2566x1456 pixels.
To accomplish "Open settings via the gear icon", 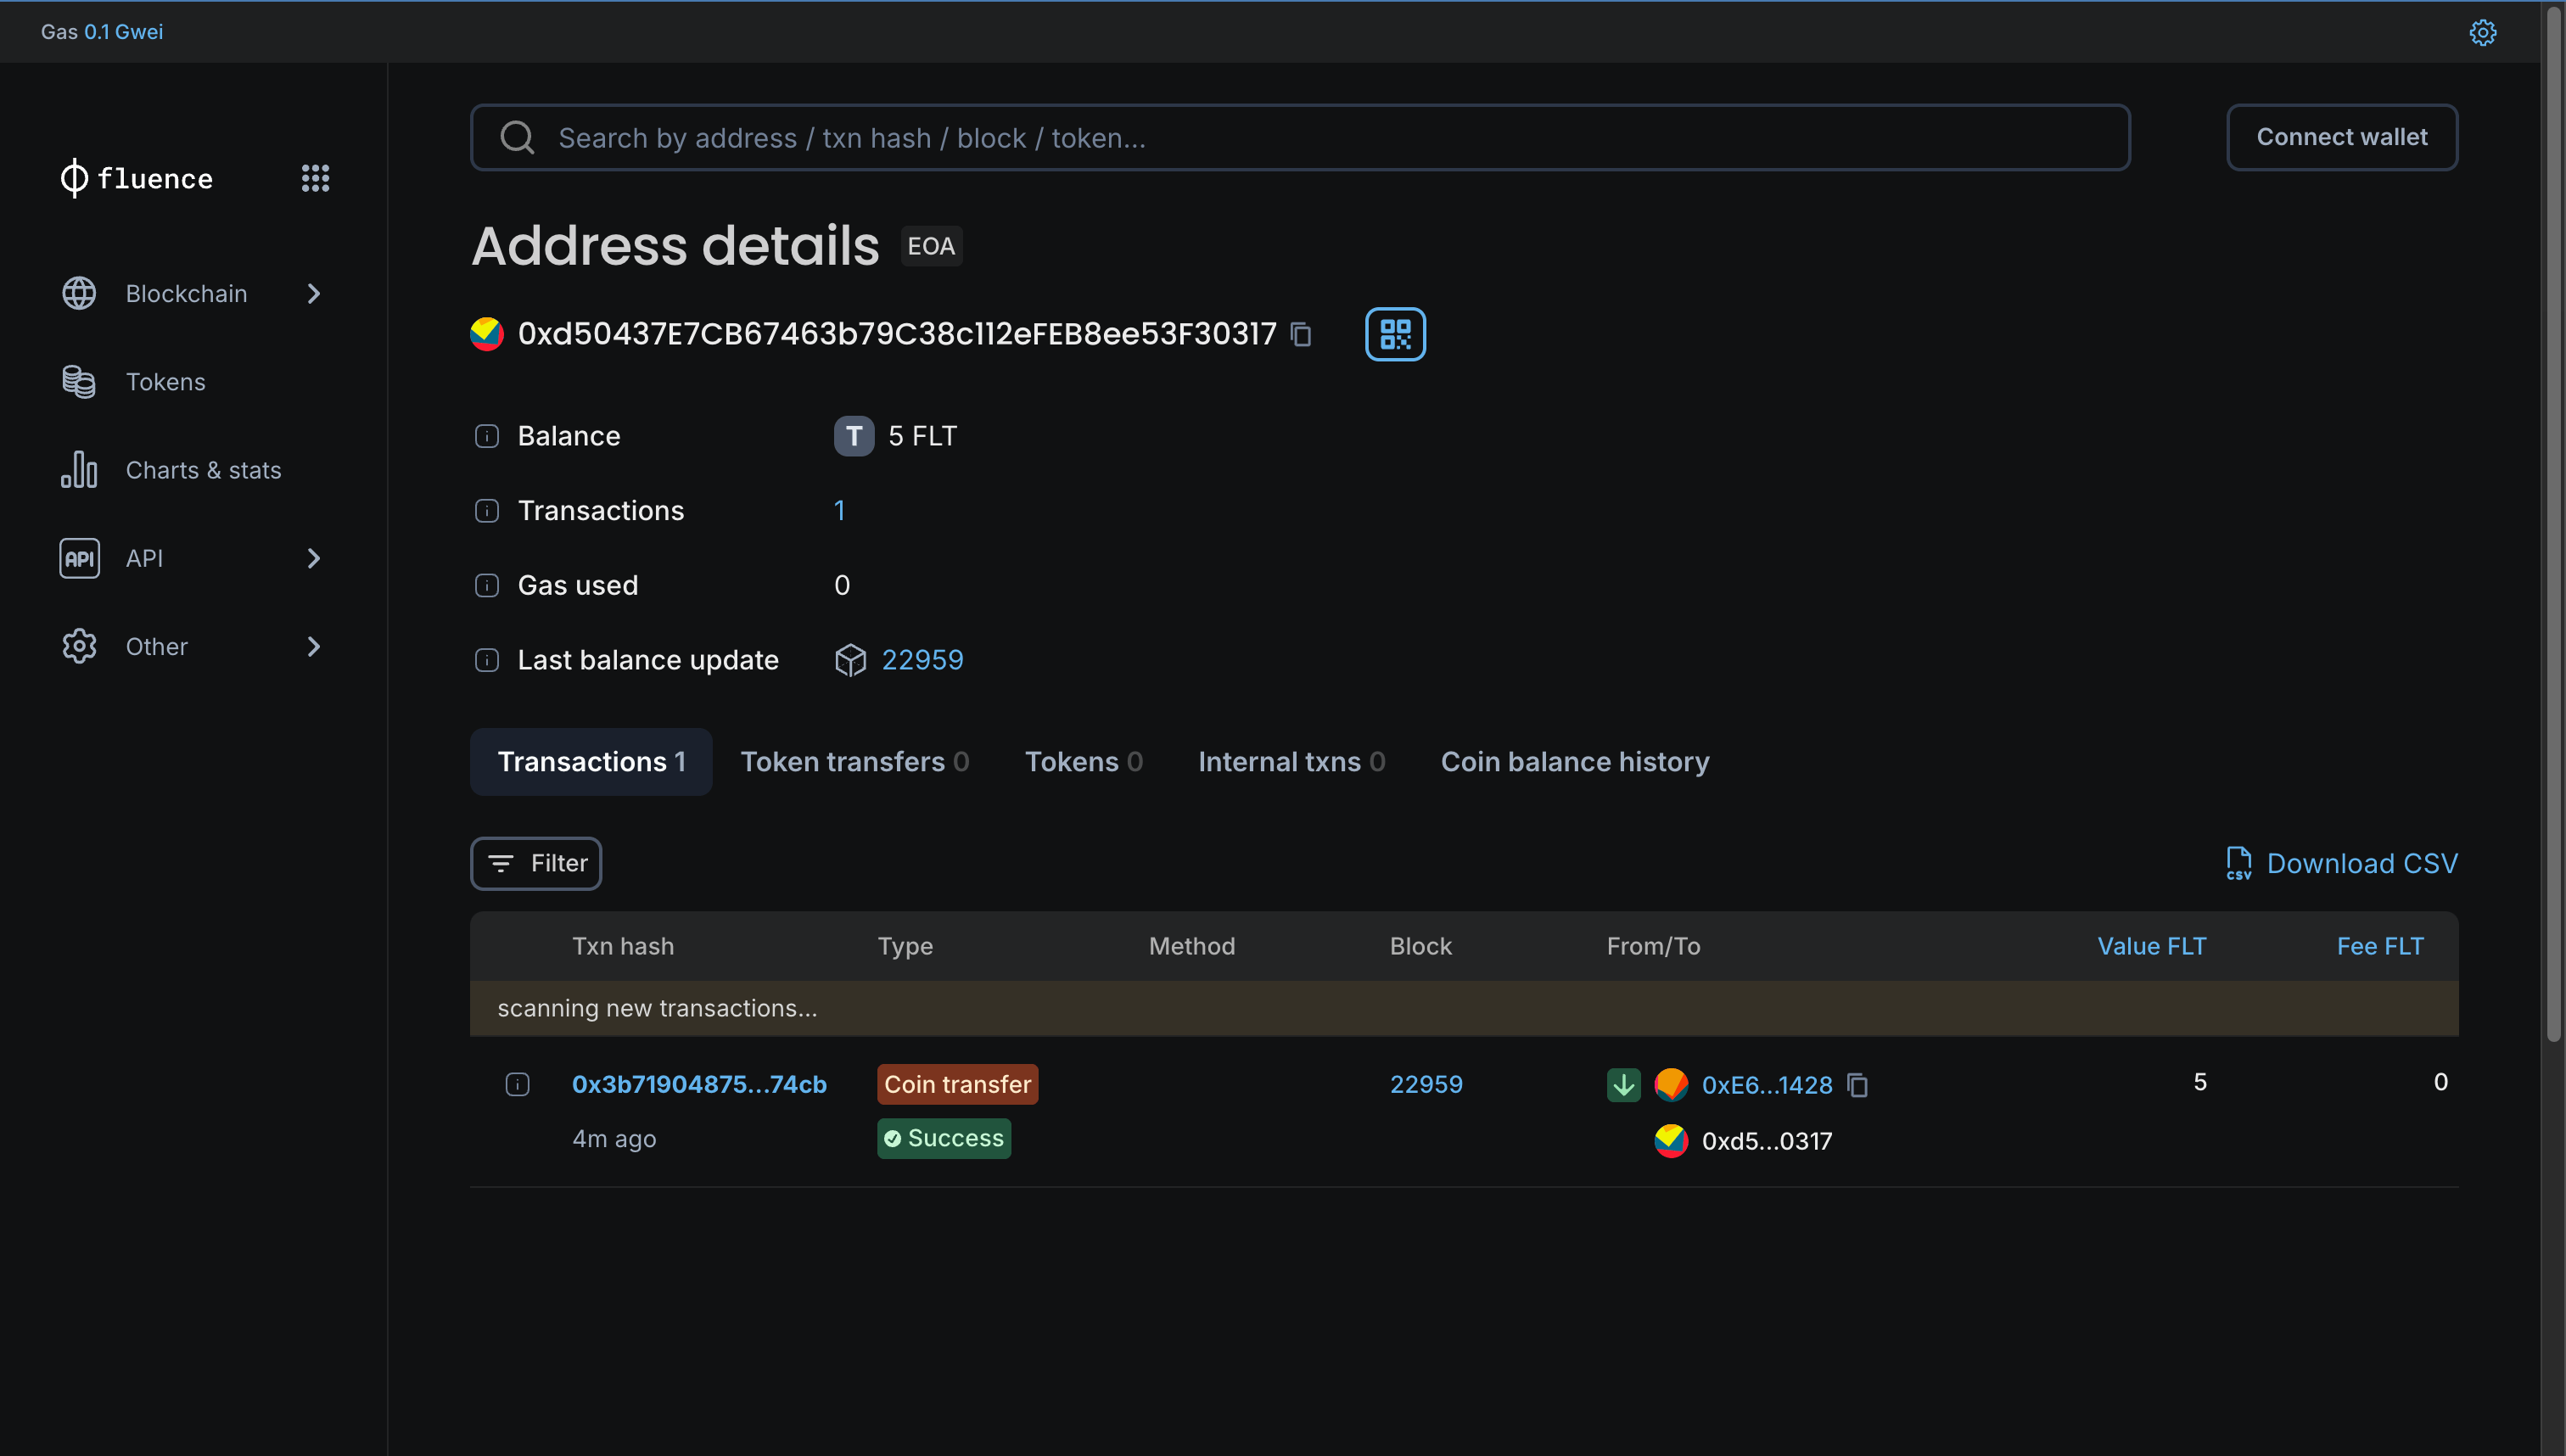I will coord(2484,31).
